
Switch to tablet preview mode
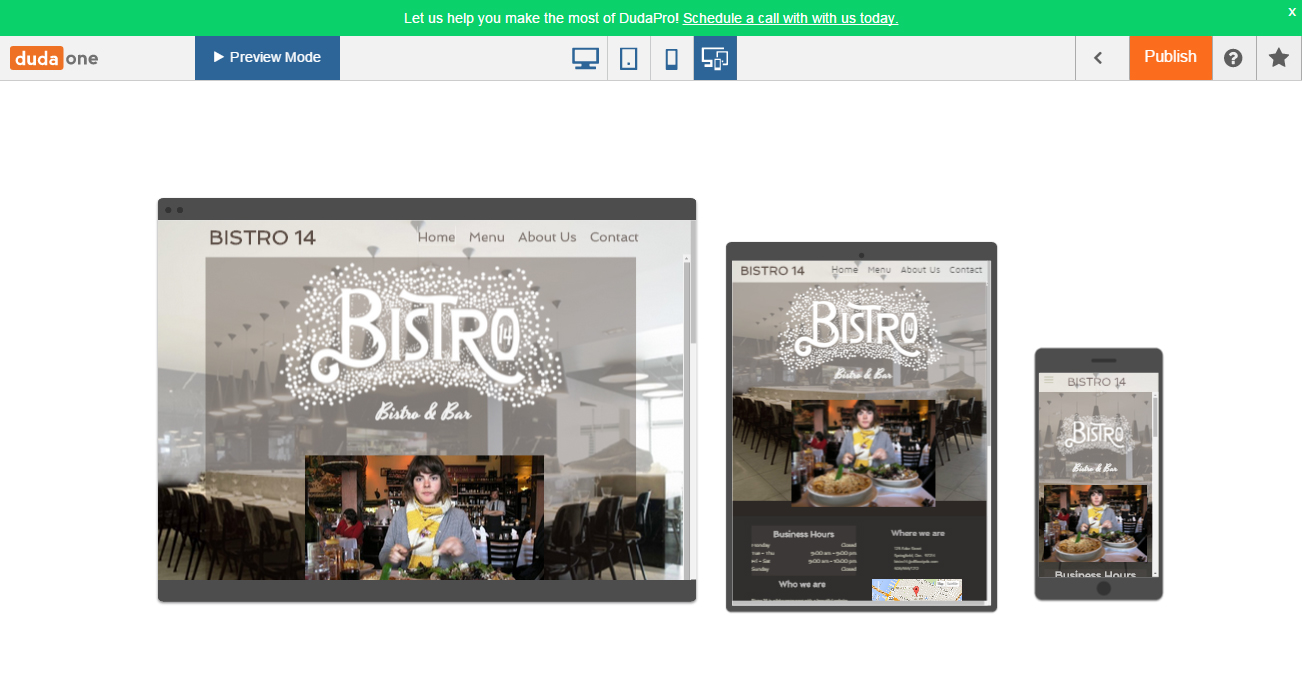628,57
